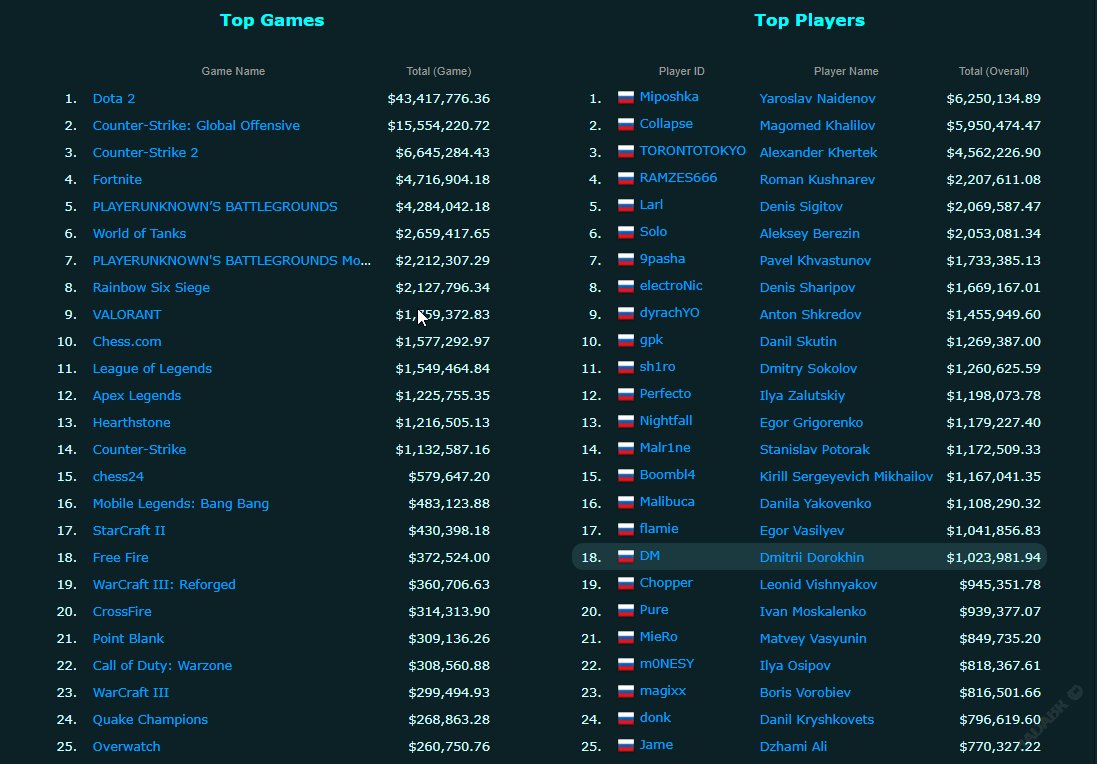1097x764 pixels.
Task: Click the Top Players heading
Action: (809, 20)
